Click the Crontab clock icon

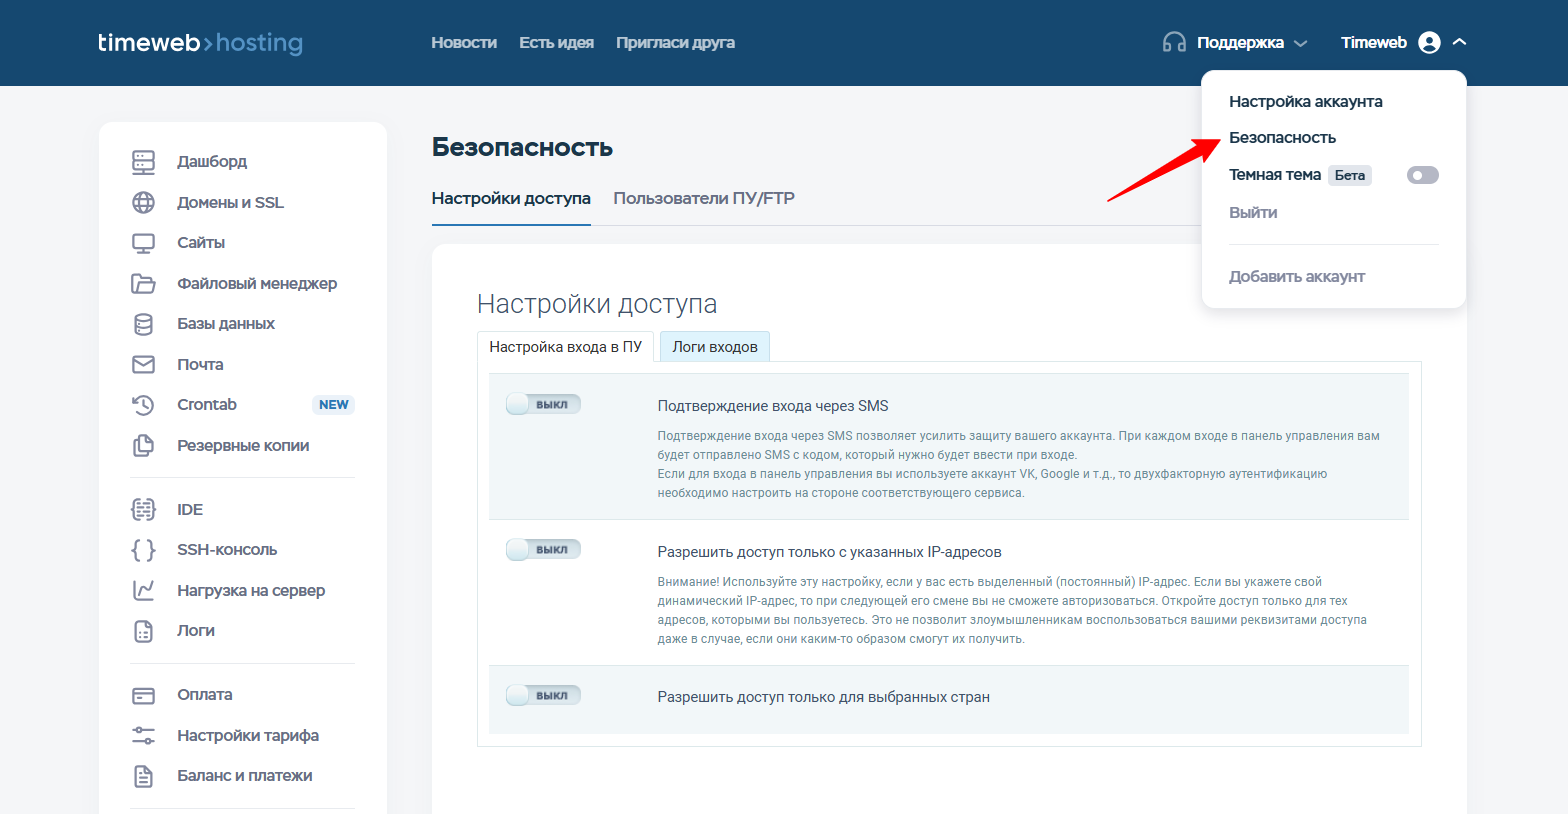144,405
